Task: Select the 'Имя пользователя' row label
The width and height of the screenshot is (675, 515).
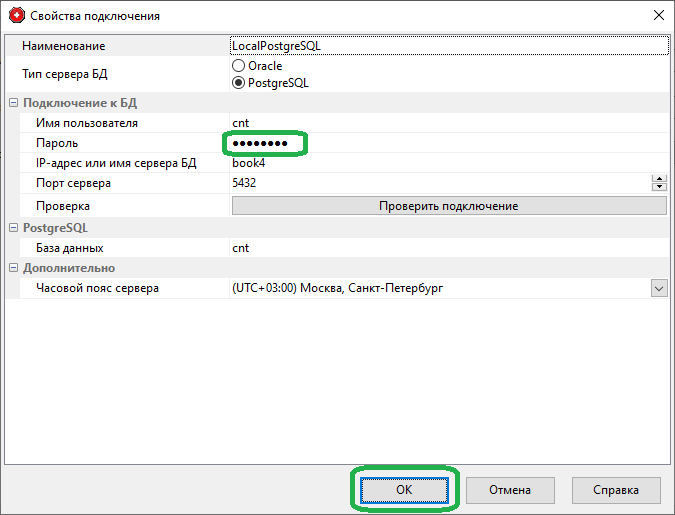Action: (x=87, y=123)
